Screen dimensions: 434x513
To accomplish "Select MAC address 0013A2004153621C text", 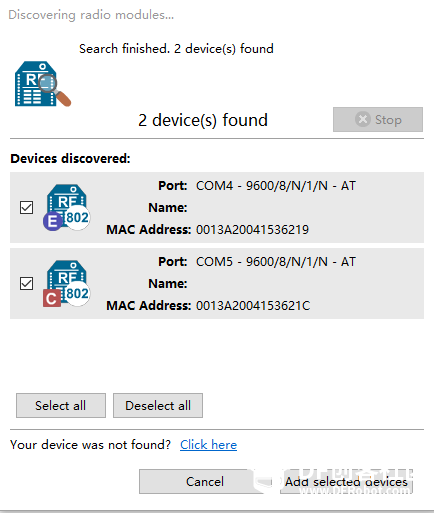I will coord(253,305).
